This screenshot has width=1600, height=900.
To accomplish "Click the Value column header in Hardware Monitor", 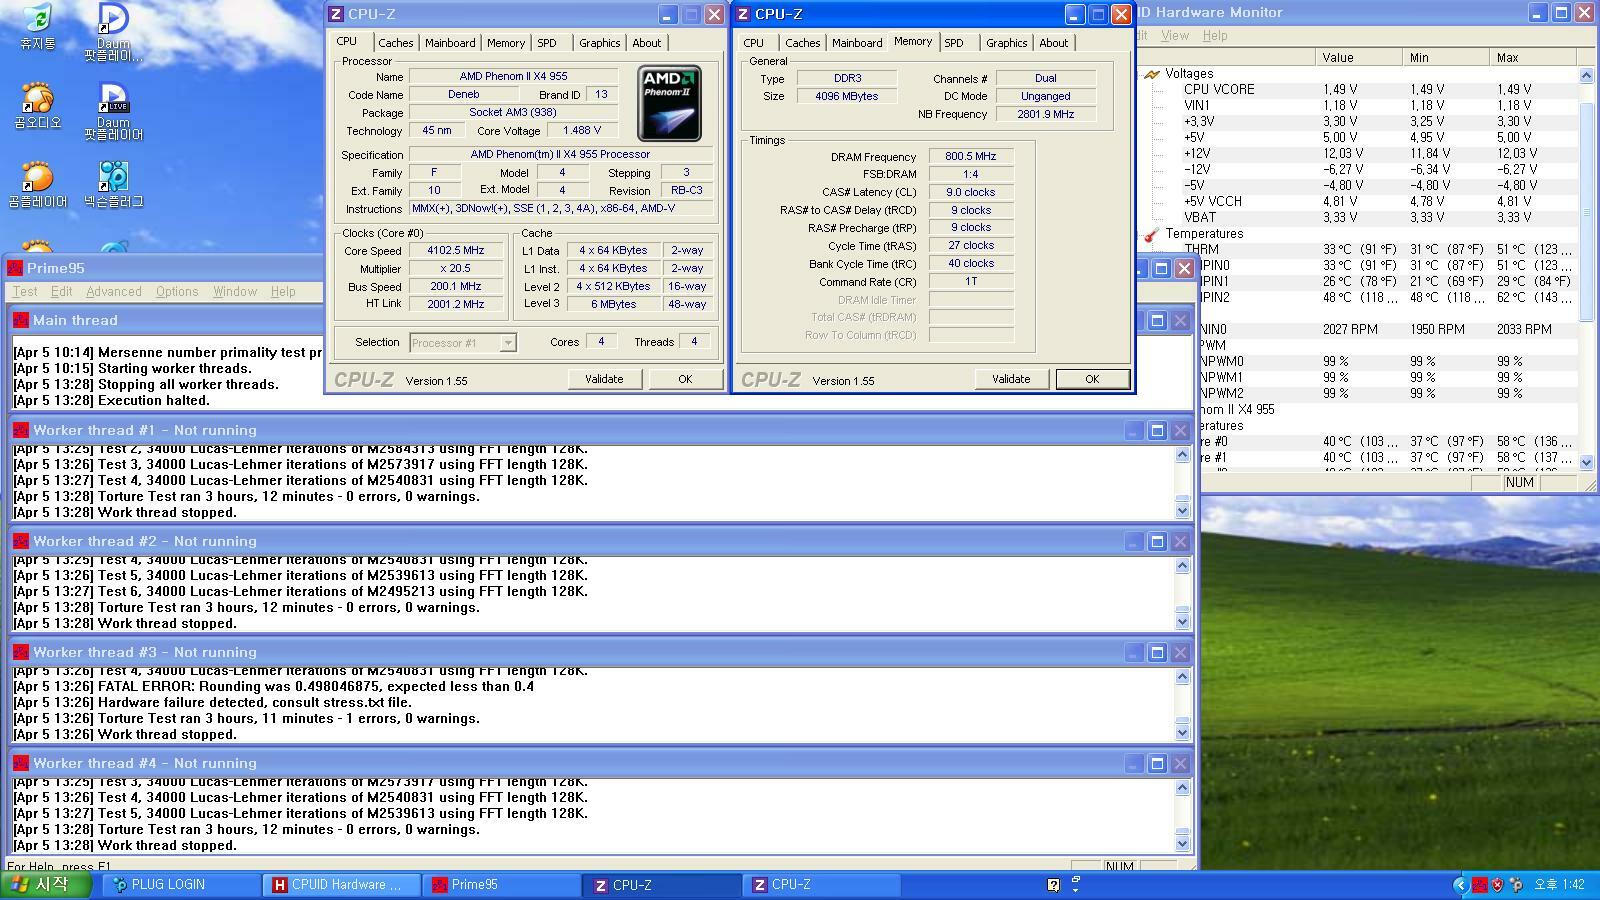I will [x=1359, y=58].
